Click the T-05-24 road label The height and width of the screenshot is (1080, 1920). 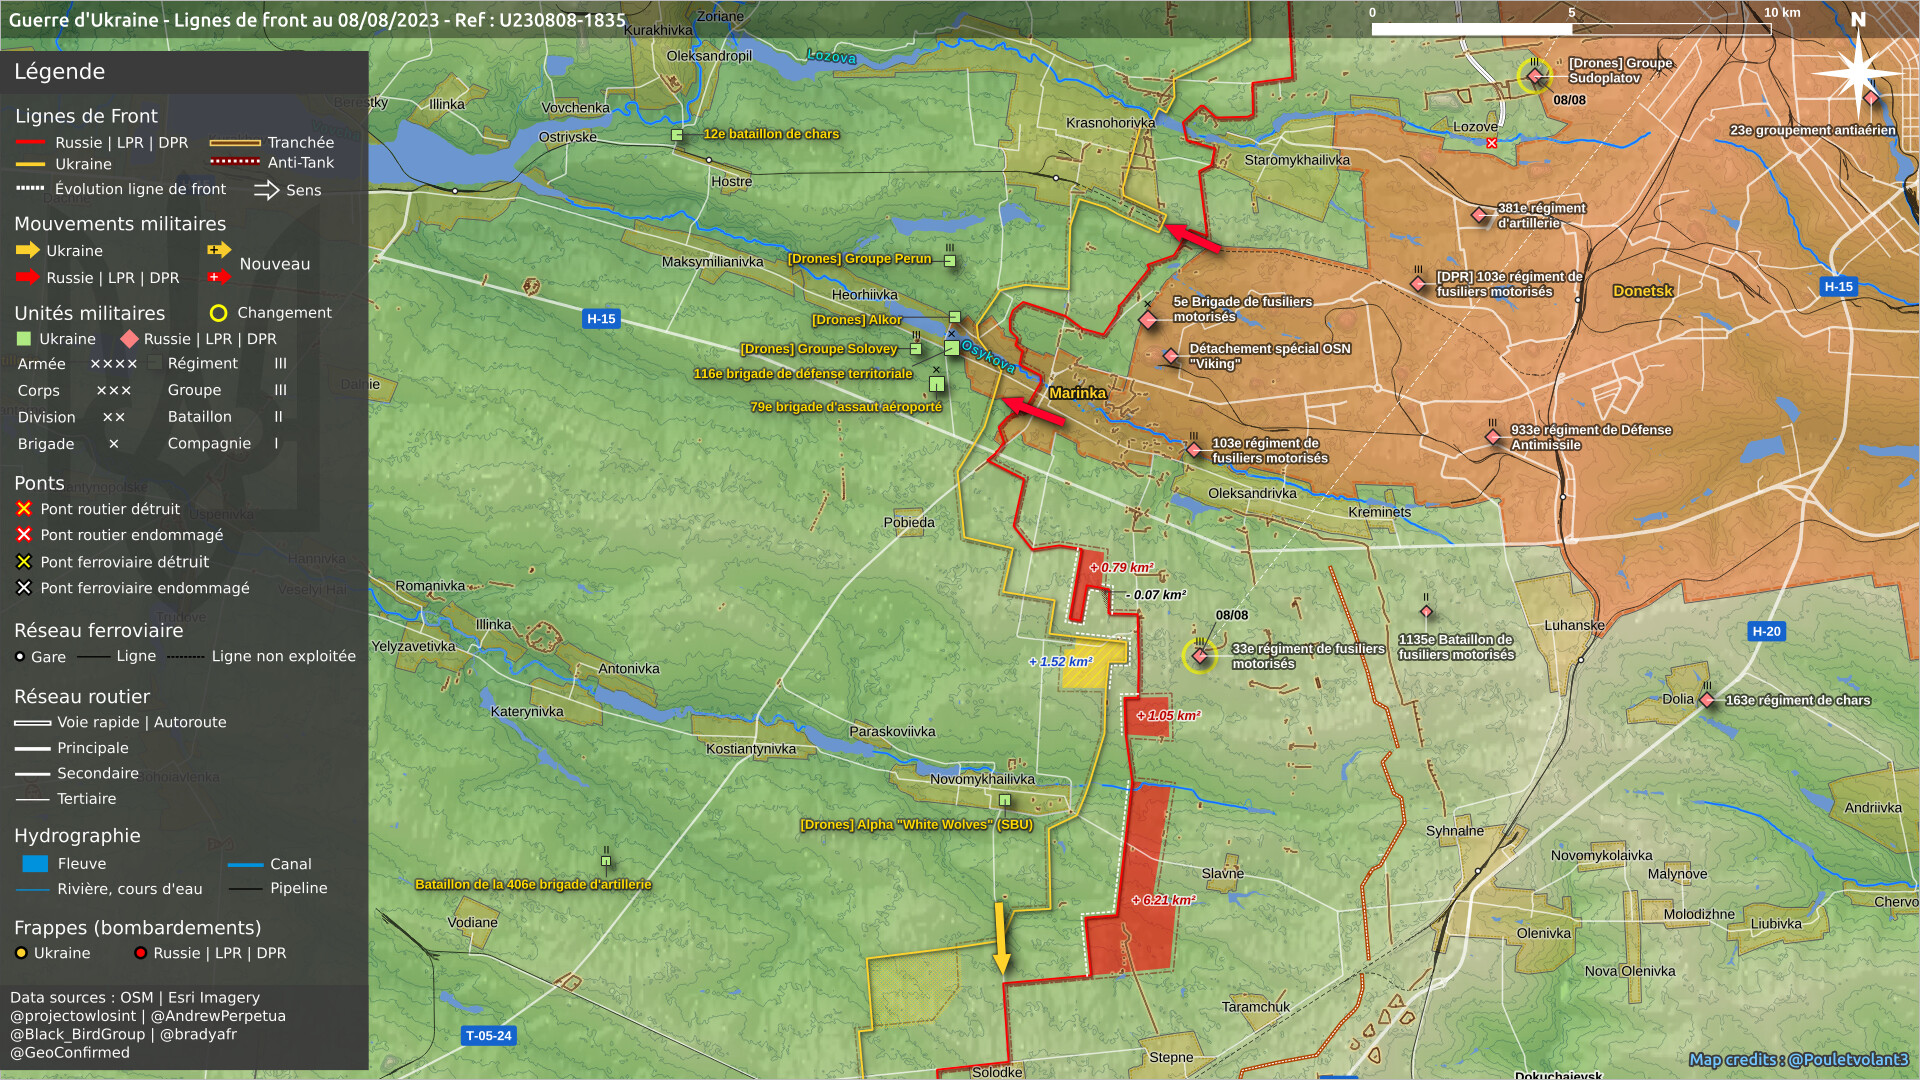click(488, 1036)
